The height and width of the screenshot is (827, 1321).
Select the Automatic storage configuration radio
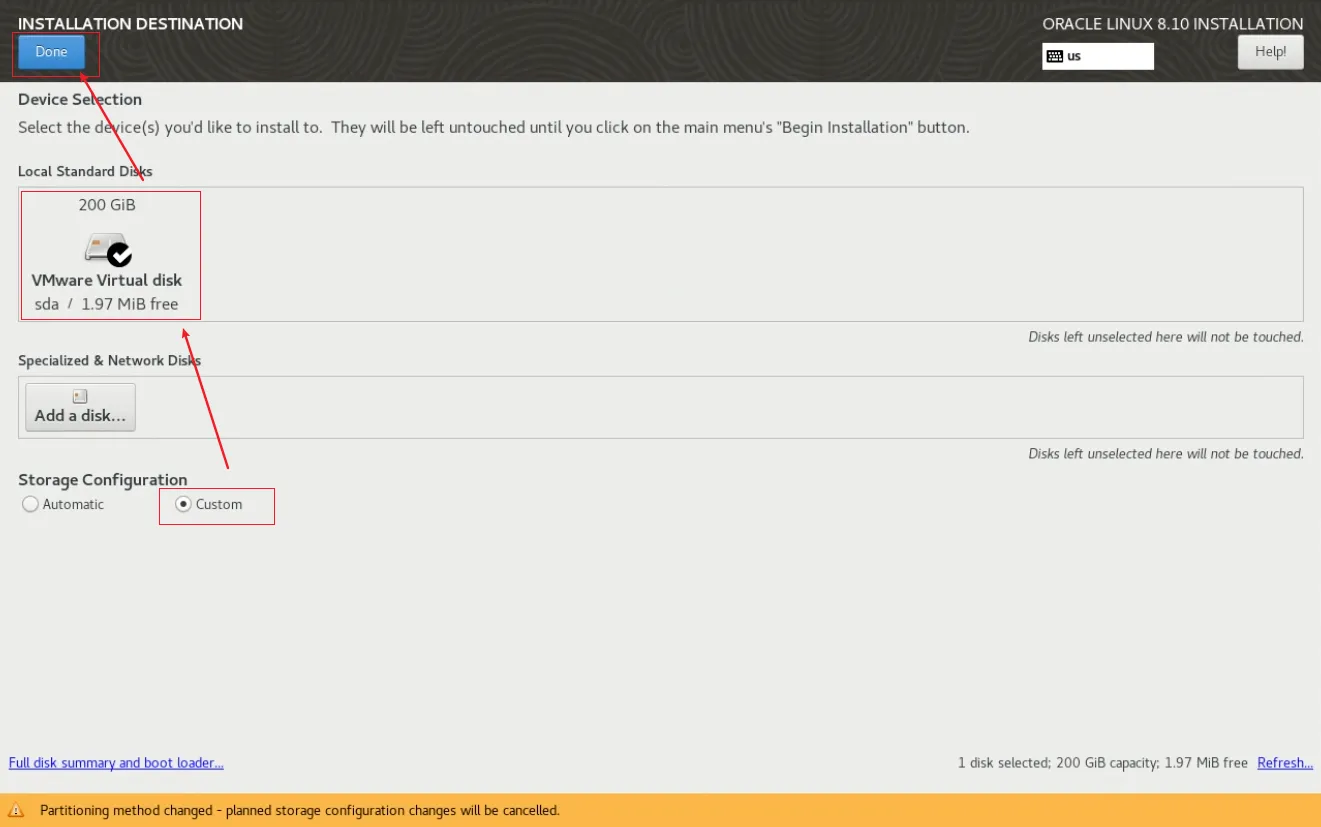pyautogui.click(x=30, y=505)
